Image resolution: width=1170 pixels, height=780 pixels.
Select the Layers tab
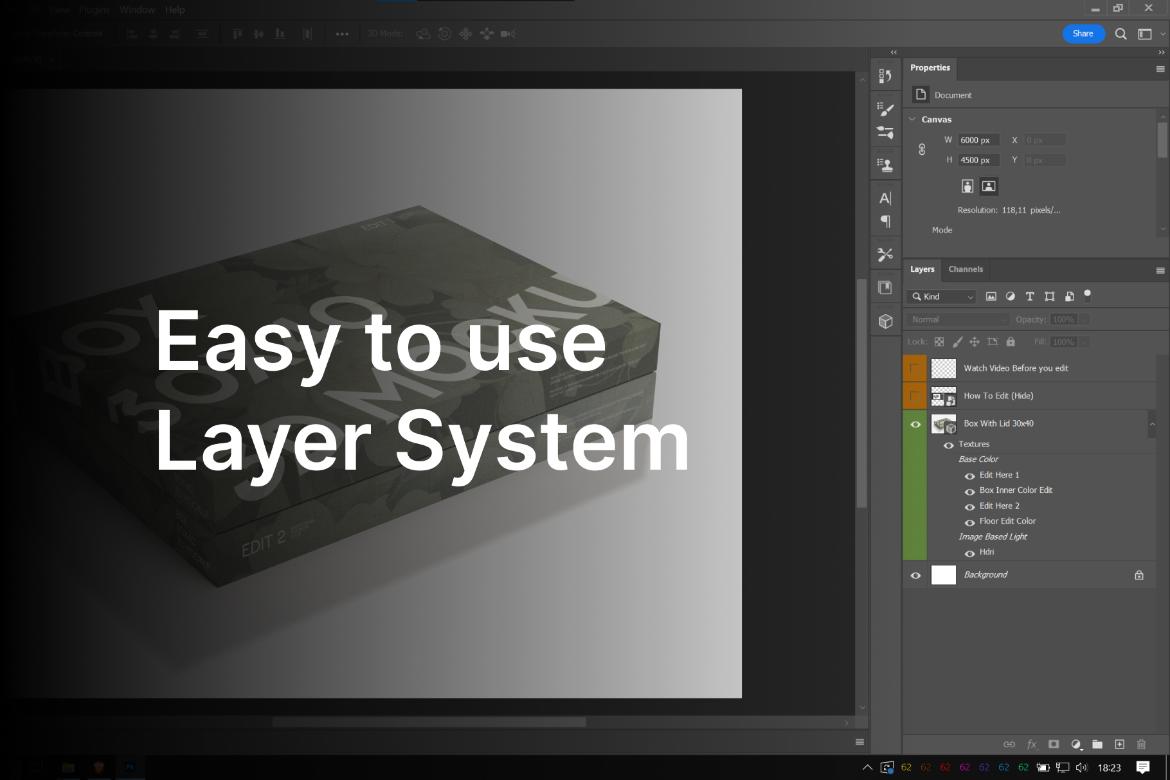point(922,269)
